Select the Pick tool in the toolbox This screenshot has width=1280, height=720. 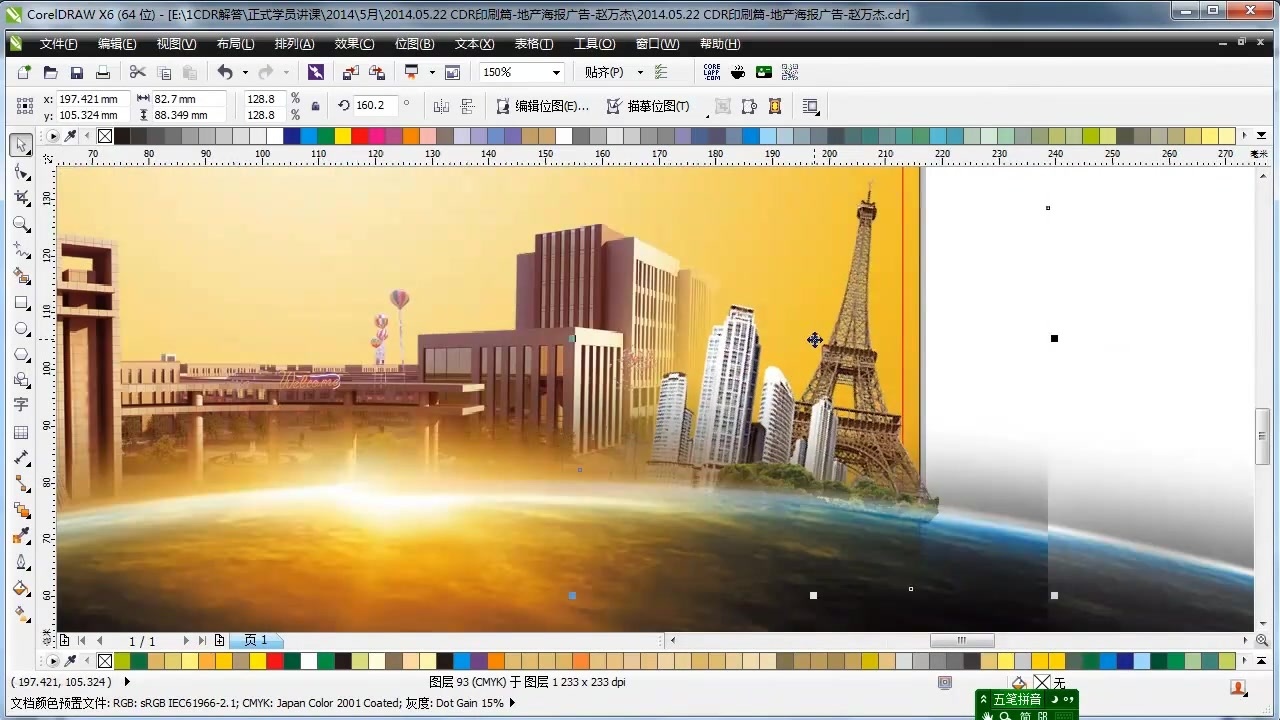click(21, 146)
